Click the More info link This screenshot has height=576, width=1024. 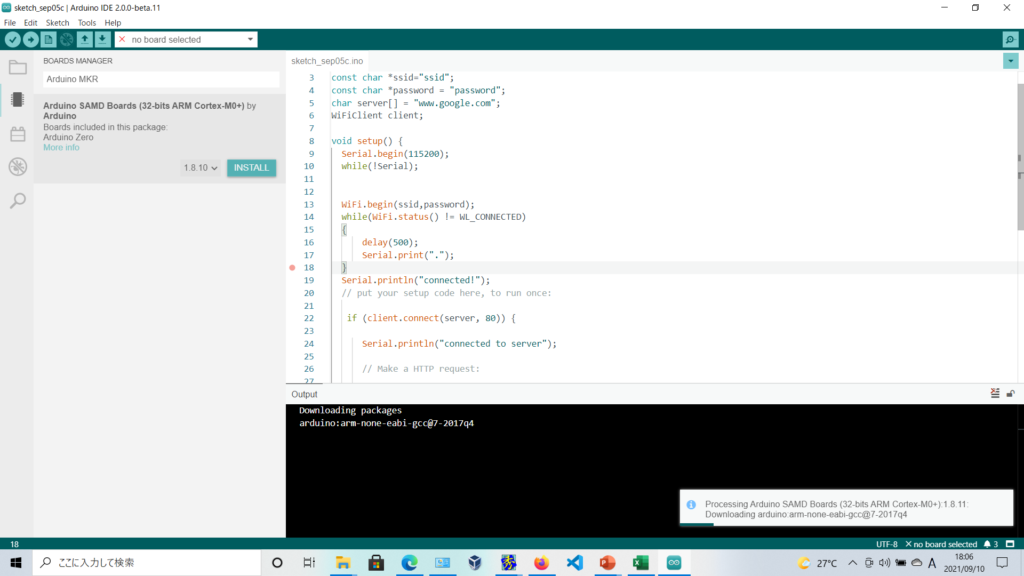click(61, 148)
